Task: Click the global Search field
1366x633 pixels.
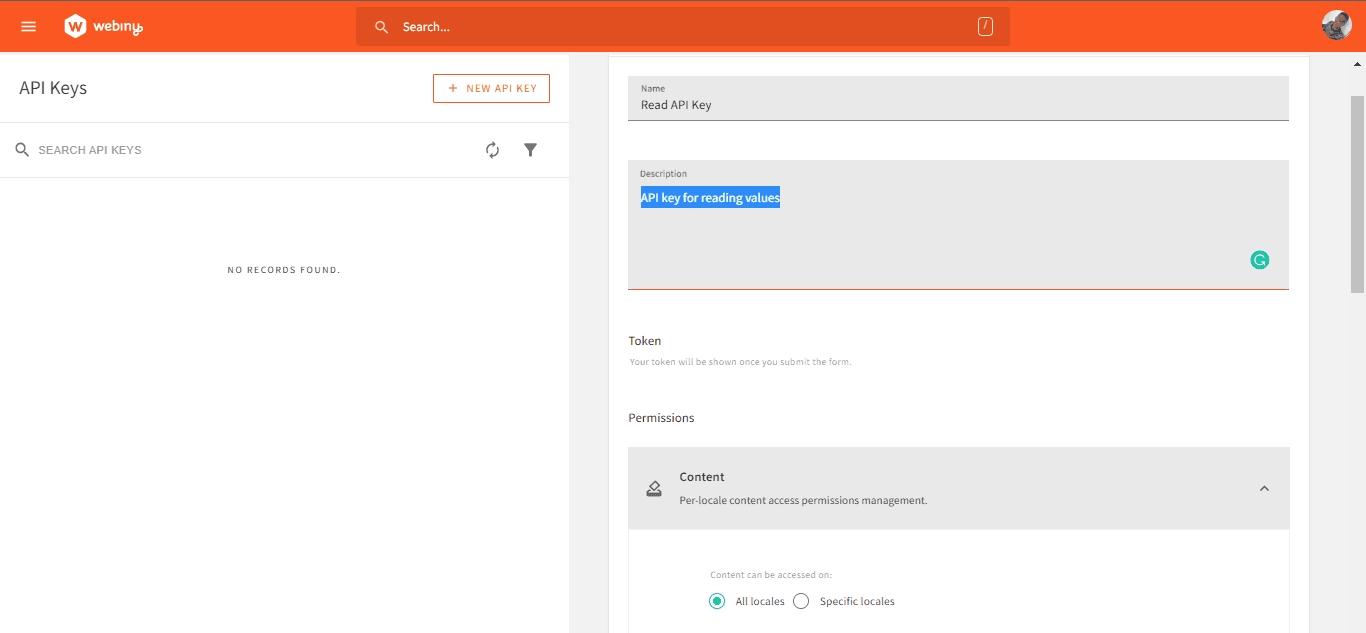Action: pos(600,26)
